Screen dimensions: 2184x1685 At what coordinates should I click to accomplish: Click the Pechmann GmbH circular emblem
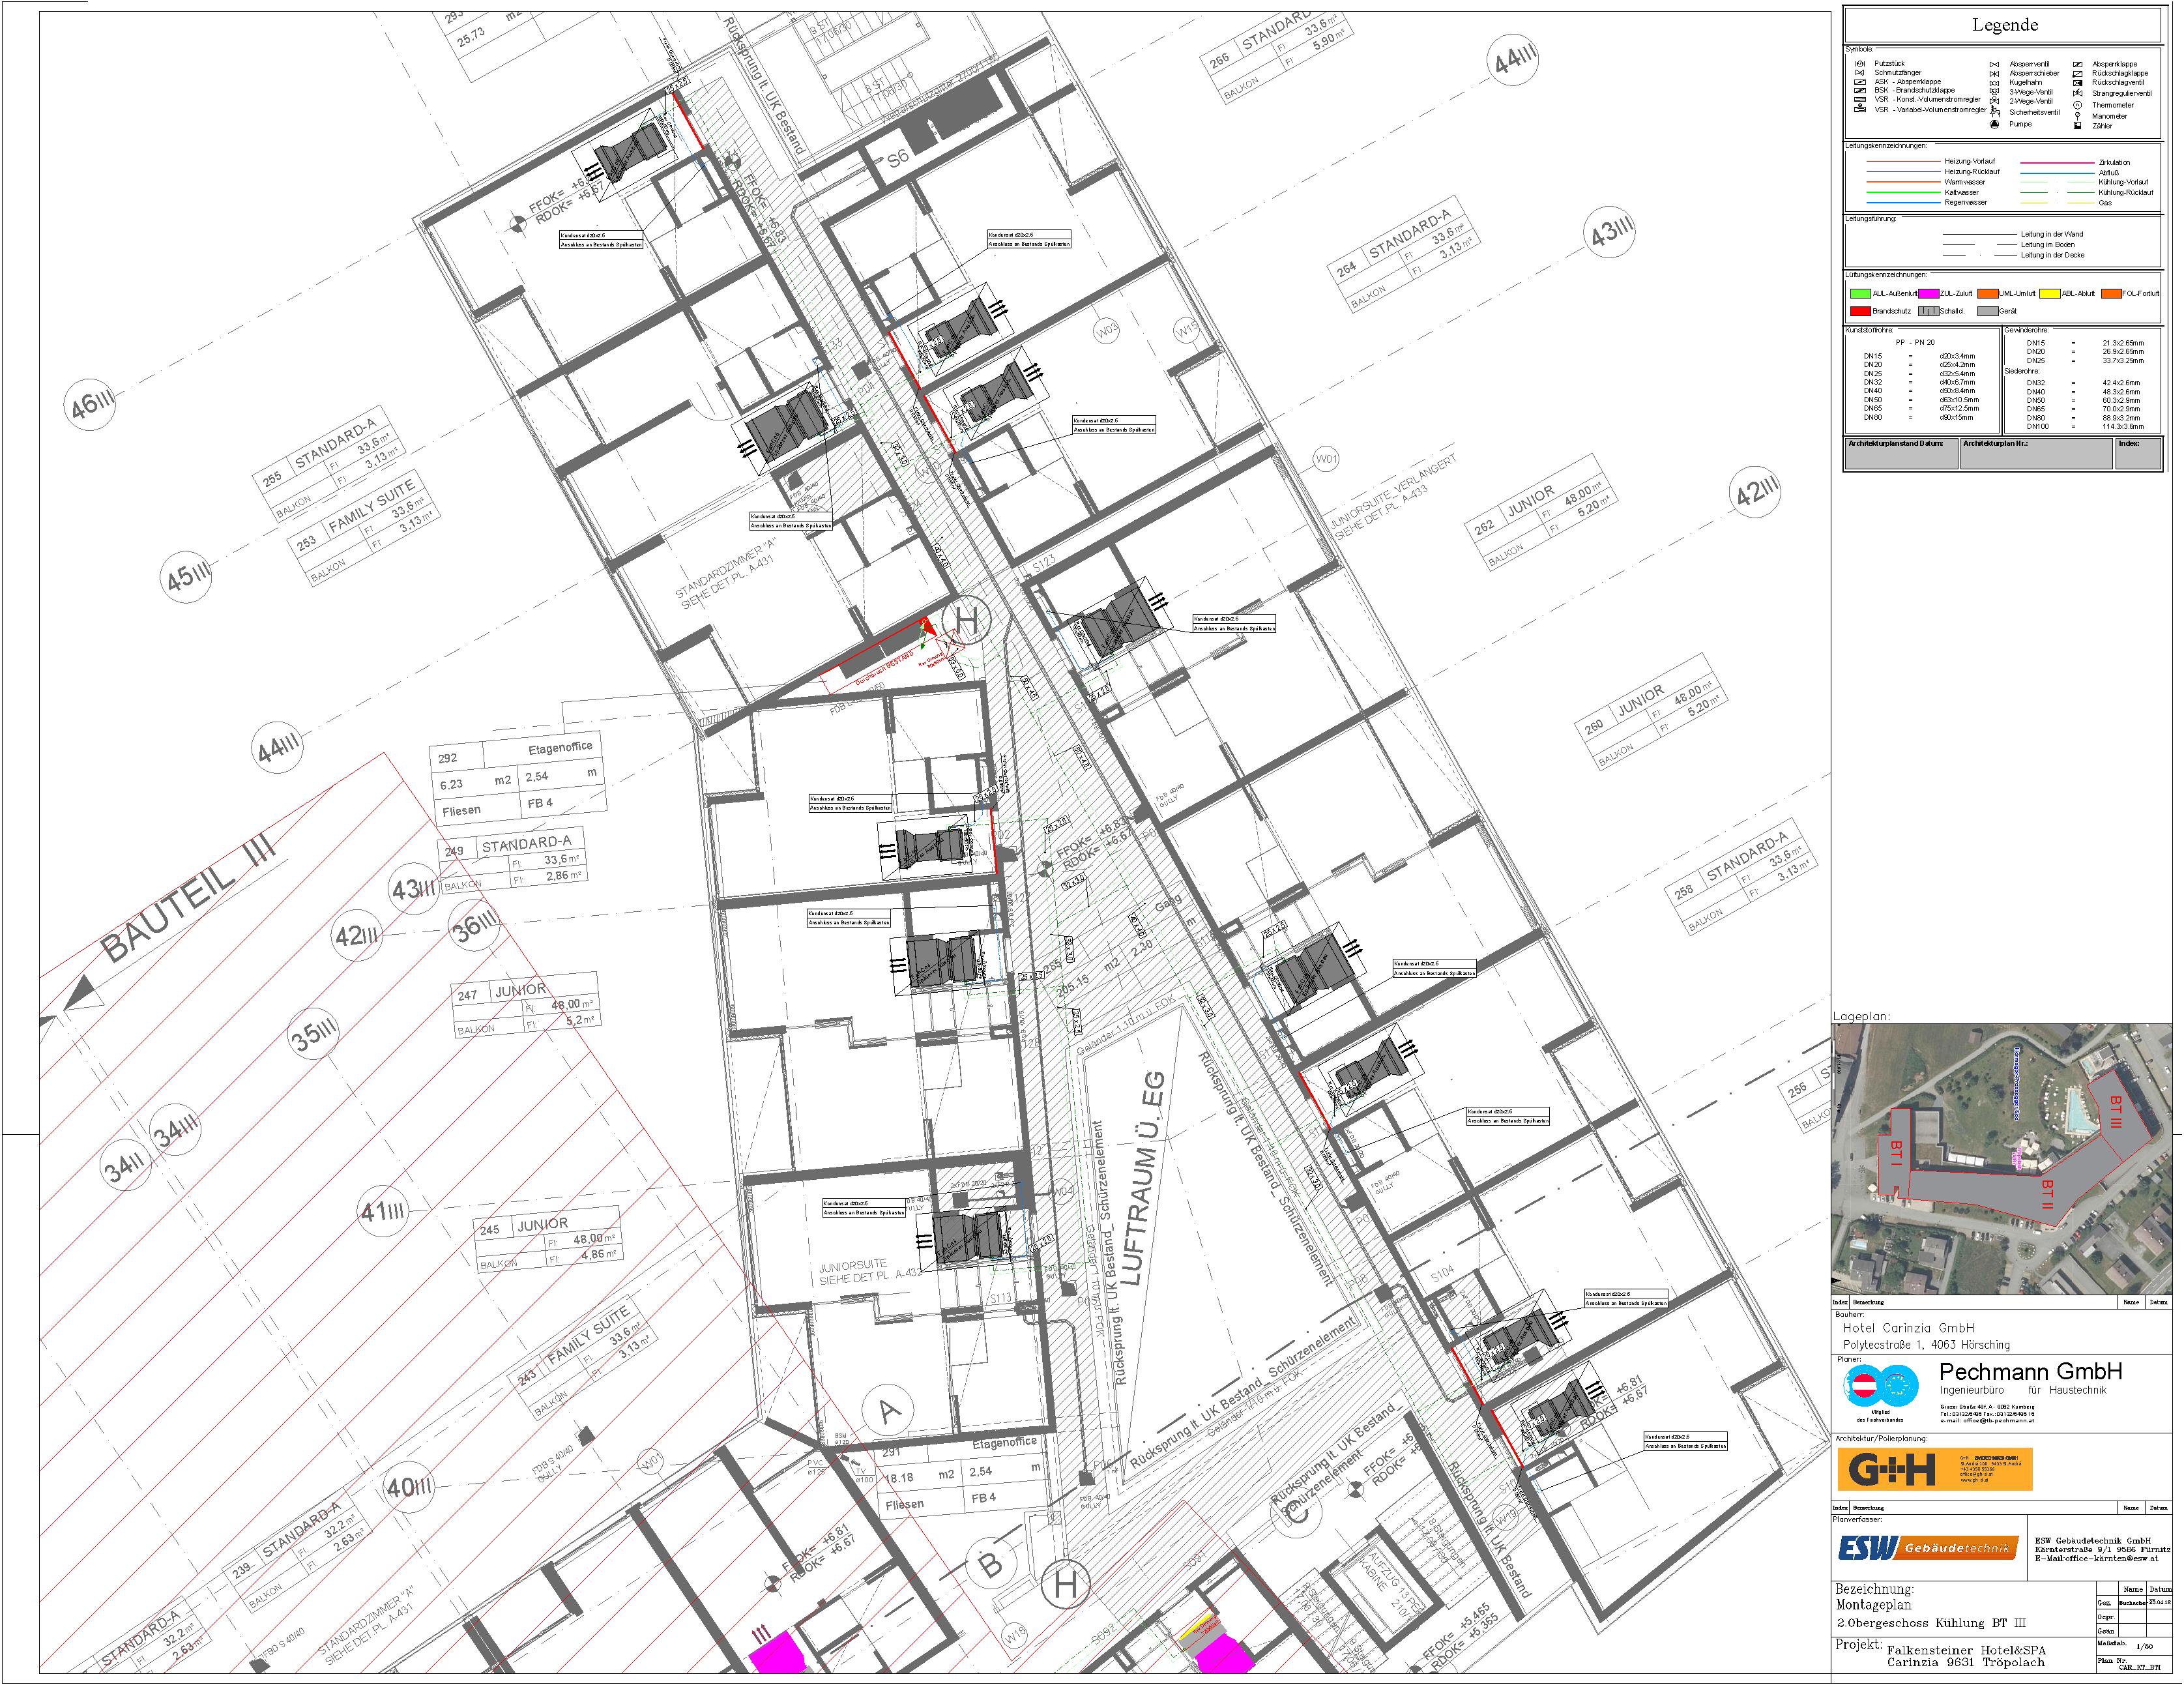point(1883,1386)
